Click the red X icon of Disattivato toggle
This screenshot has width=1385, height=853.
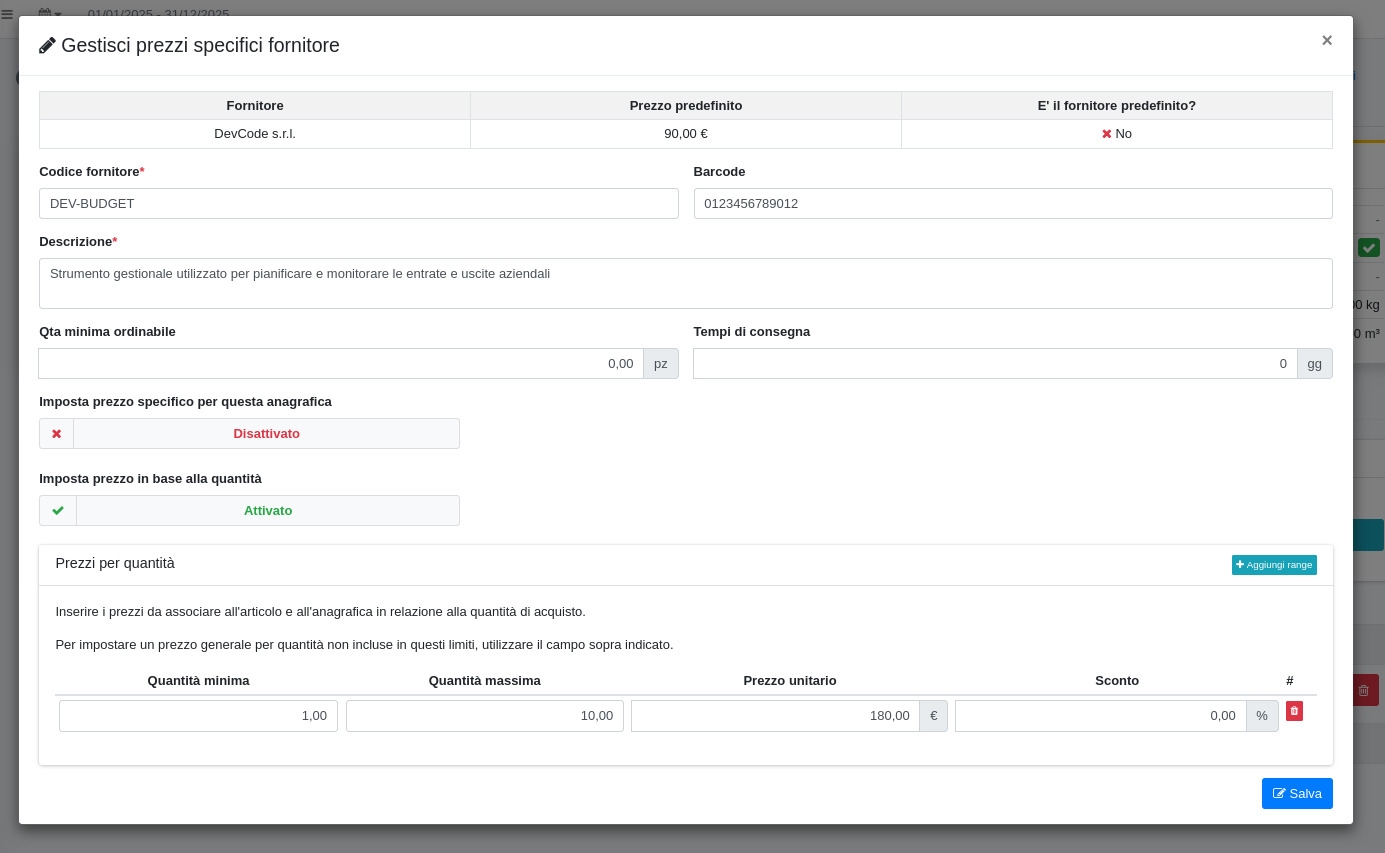click(57, 434)
